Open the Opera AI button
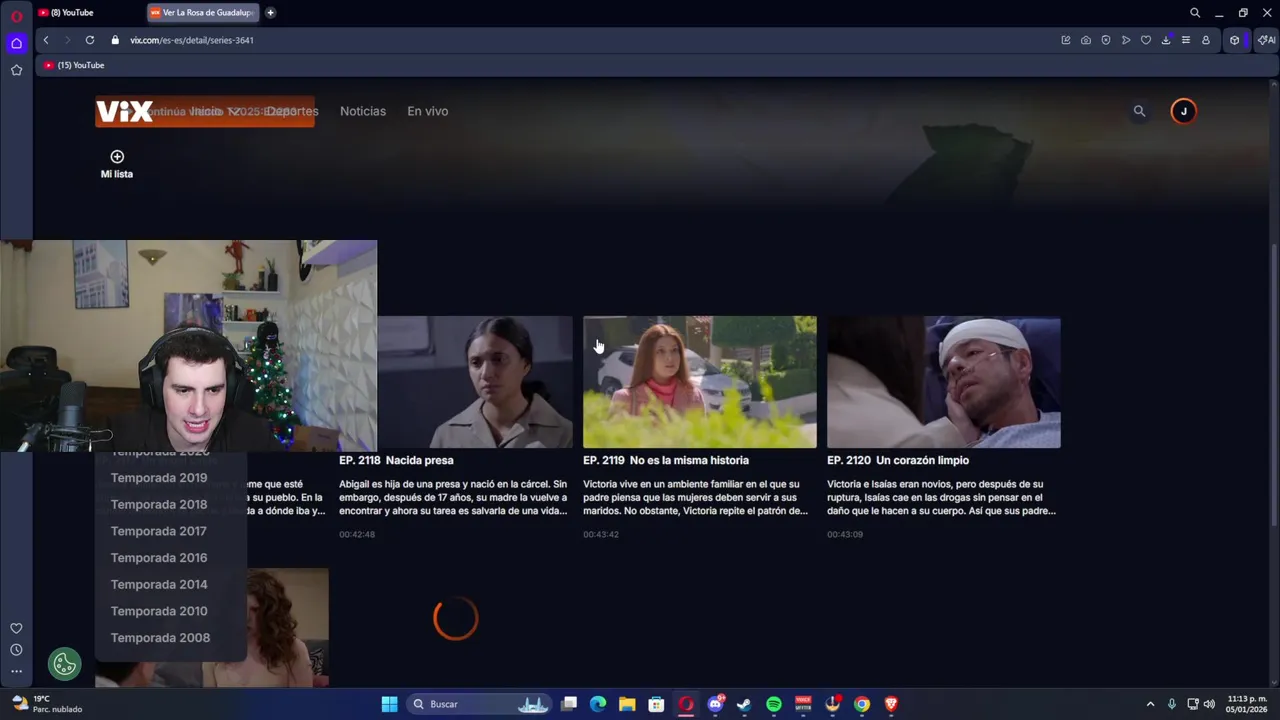Viewport: 1280px width, 720px height. point(1266,40)
